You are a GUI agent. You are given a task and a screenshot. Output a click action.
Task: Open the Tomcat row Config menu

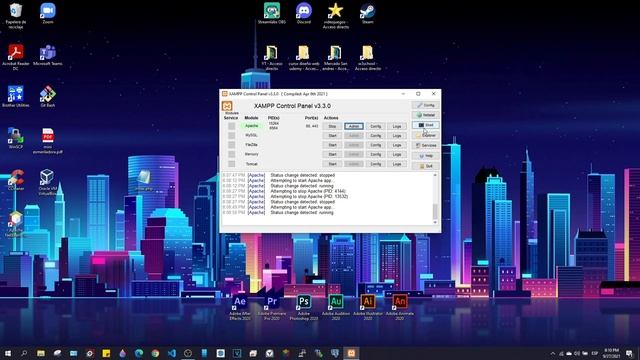[376, 164]
